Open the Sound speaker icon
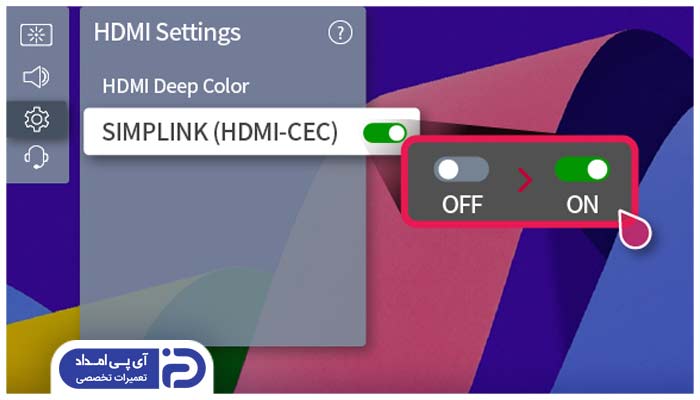700x400 pixels. (36, 77)
